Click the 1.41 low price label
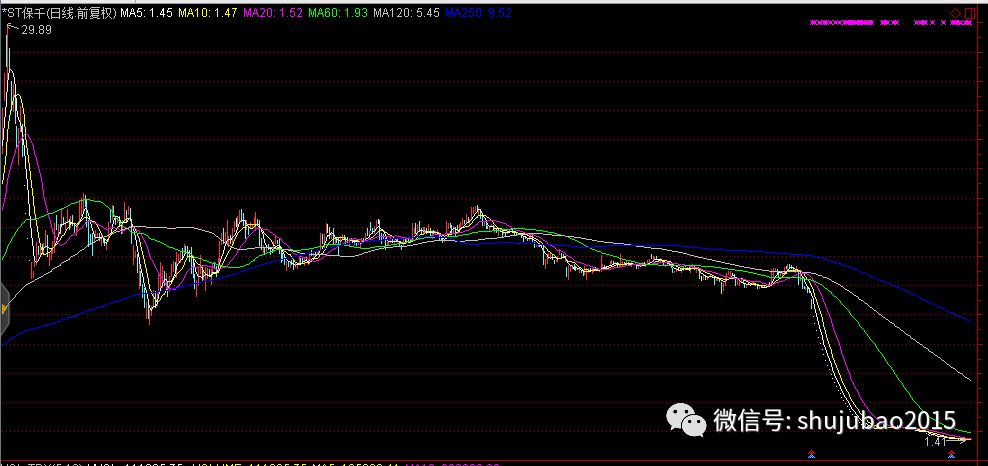This screenshot has width=988, height=466. point(936,442)
